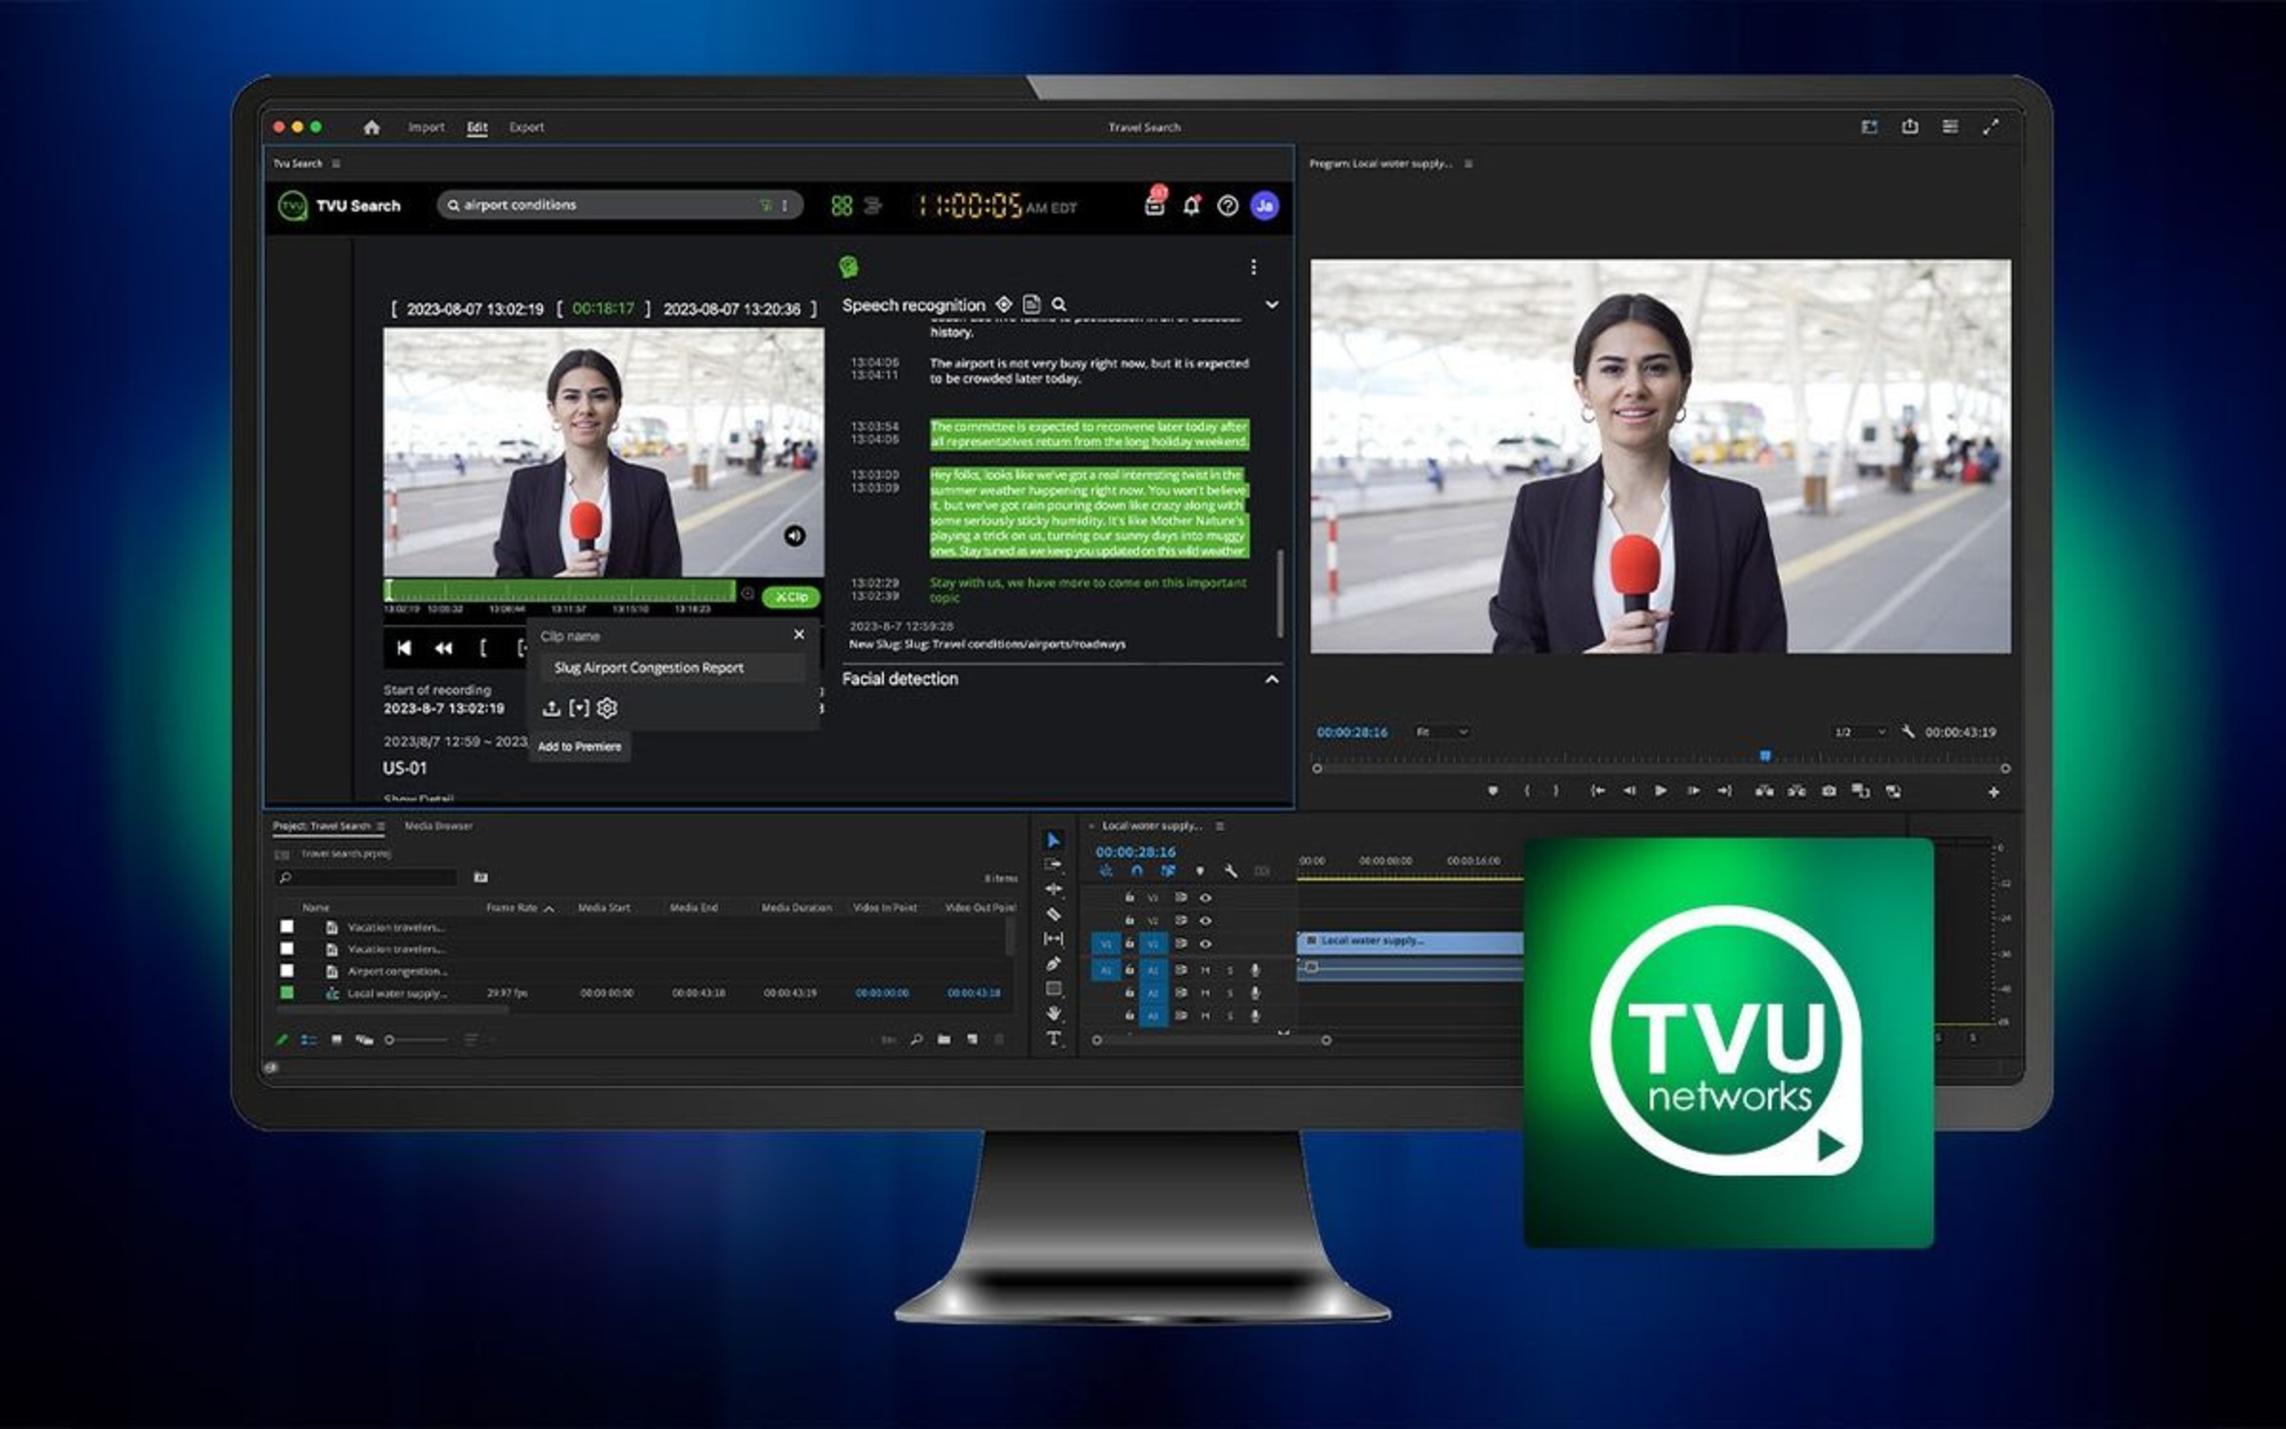Select the Pen tool in the tools panel
This screenshot has height=1429, width=2286.
[1053, 964]
